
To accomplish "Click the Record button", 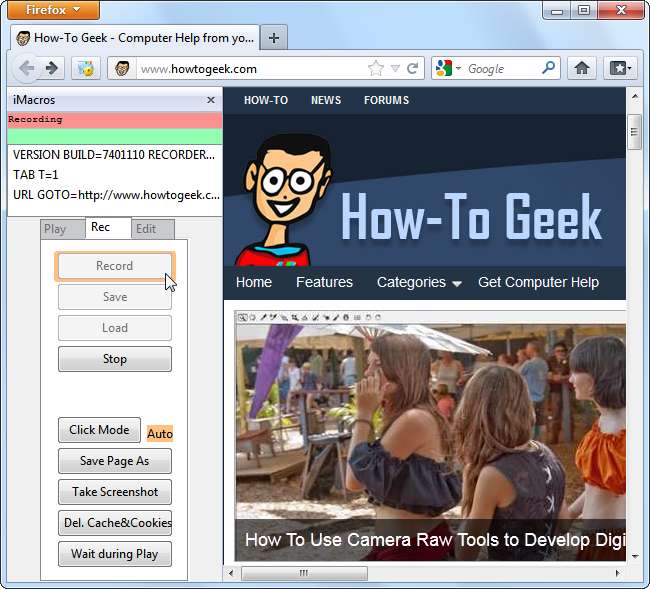I will point(114,266).
